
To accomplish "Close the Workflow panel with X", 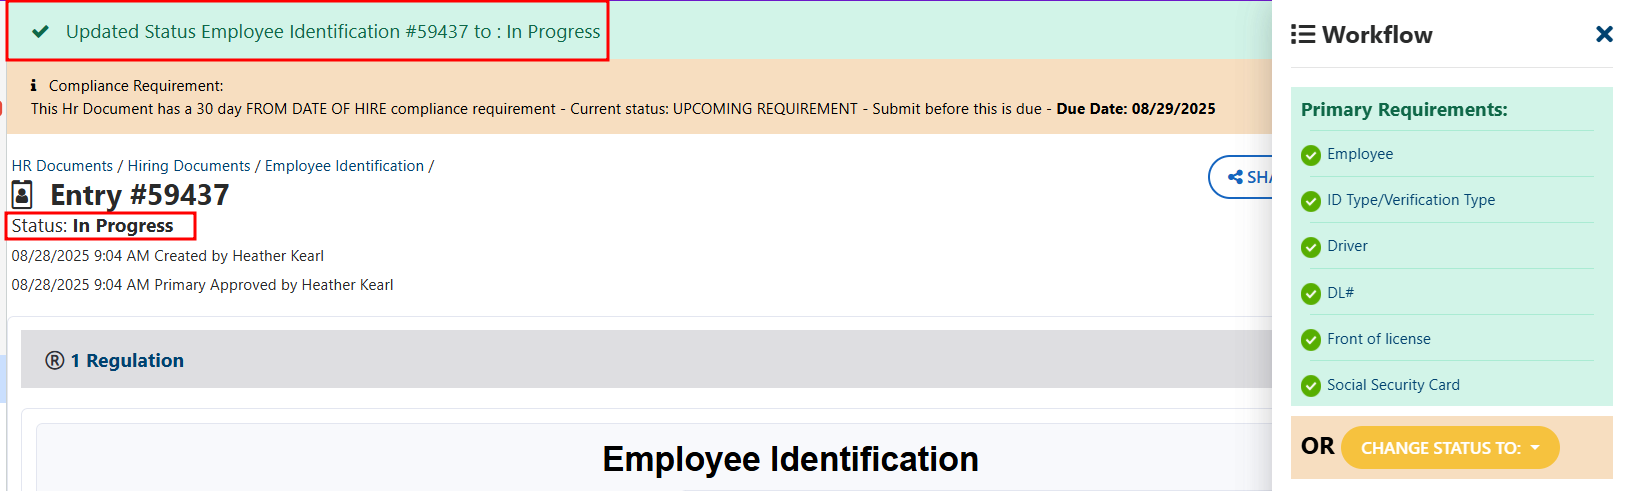I will click(x=1604, y=35).
